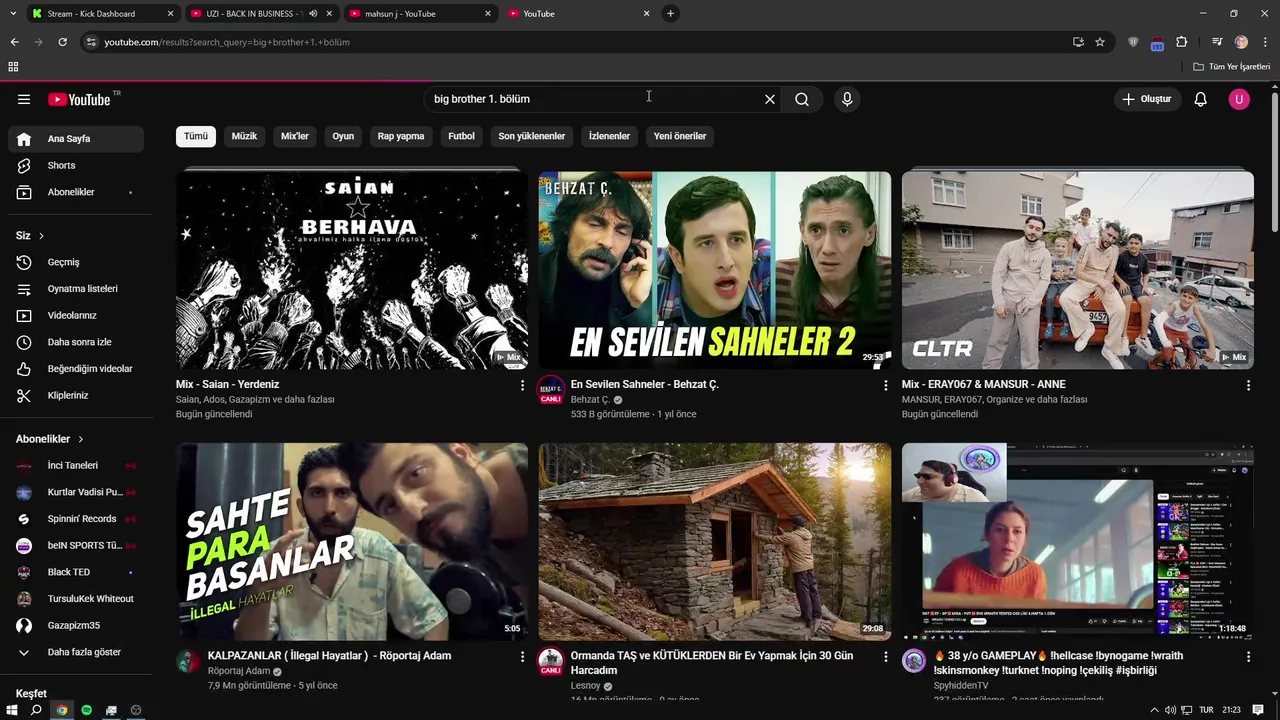Viewport: 1280px width, 720px height.
Task: Open ERAY067 & MANSUR ANNE mix thumbnail
Action: point(1078,270)
